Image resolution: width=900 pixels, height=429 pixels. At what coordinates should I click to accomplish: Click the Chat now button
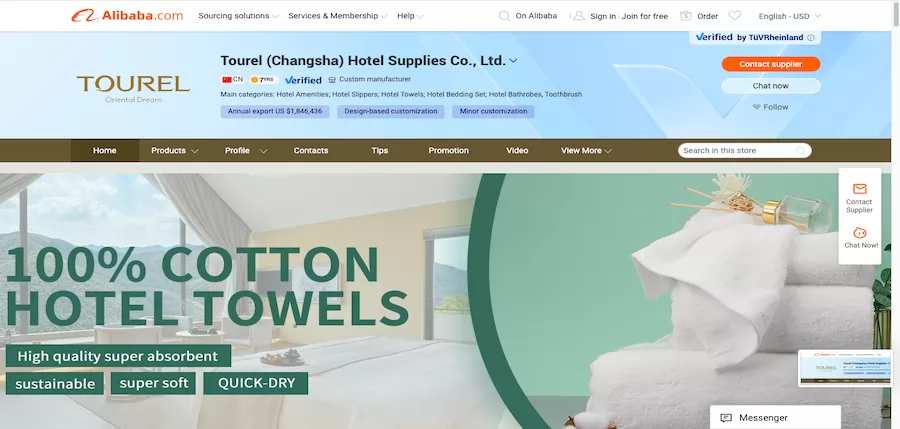coord(771,86)
